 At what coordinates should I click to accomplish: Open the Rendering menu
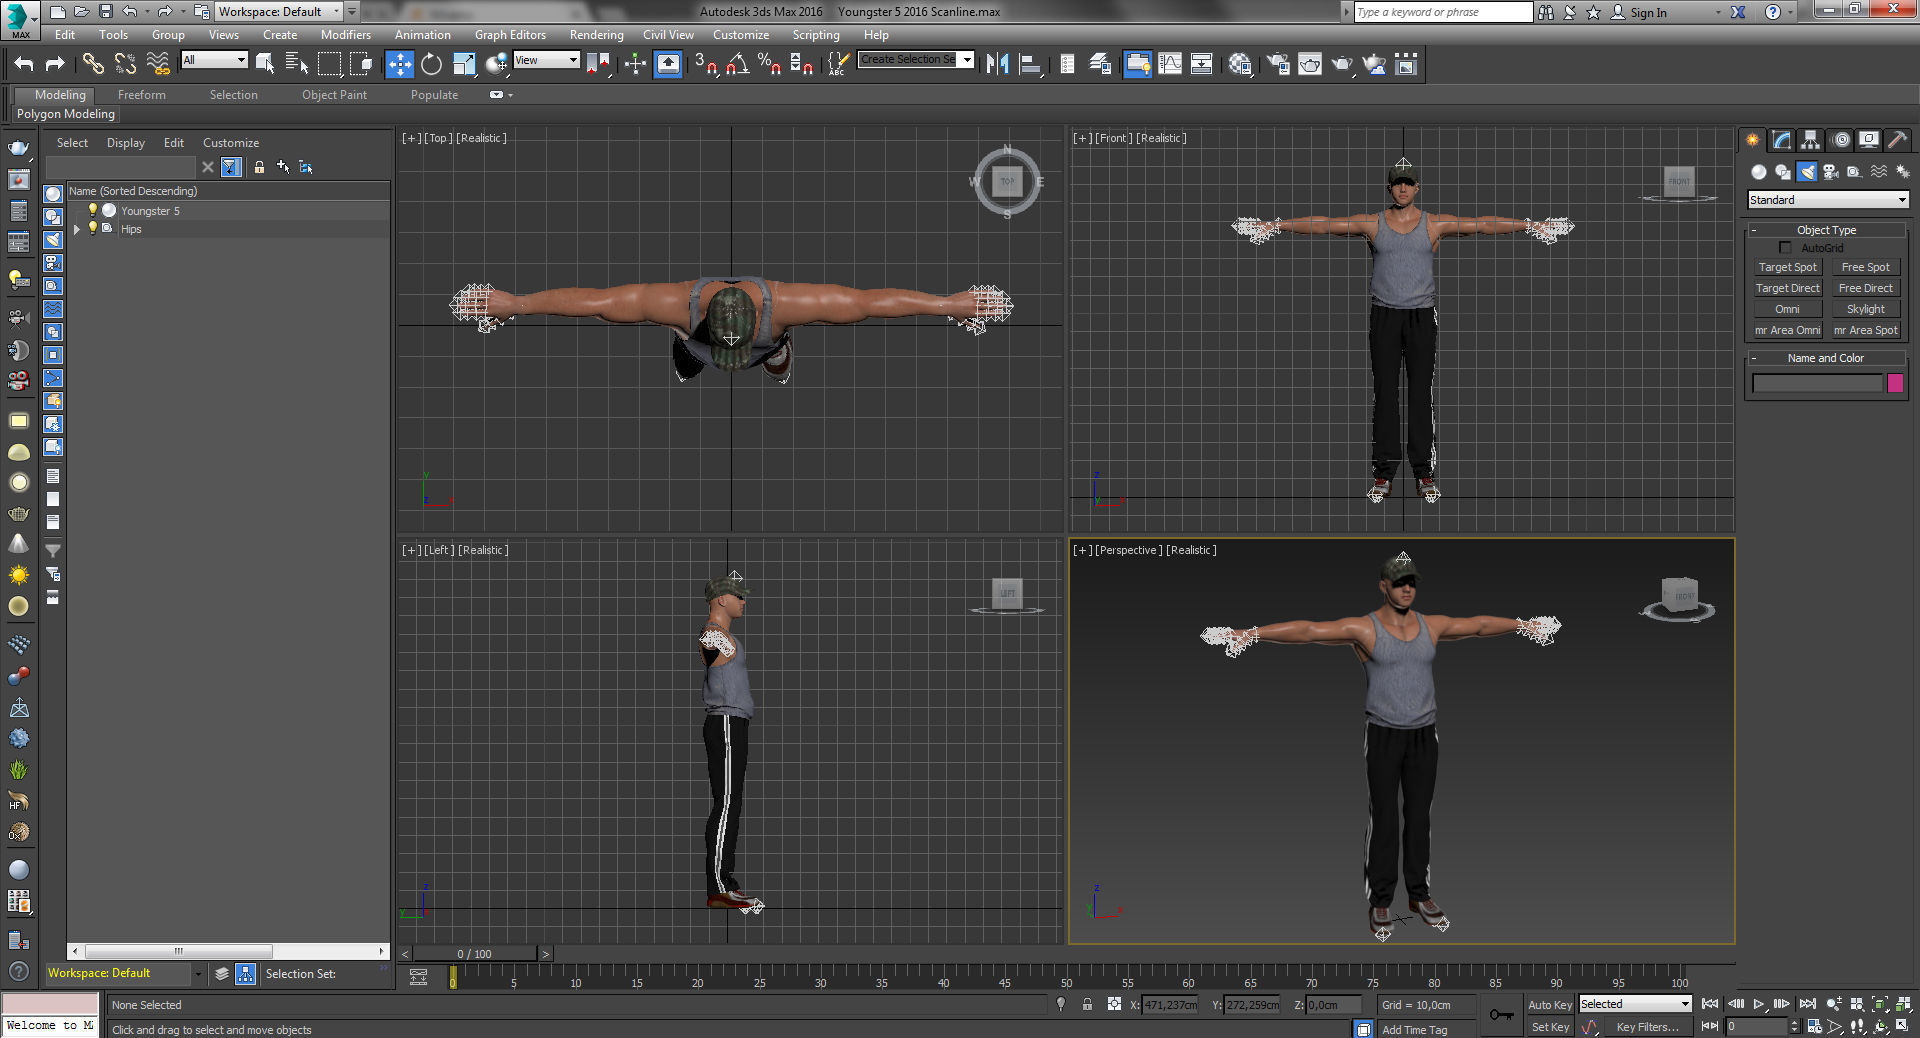pos(596,35)
